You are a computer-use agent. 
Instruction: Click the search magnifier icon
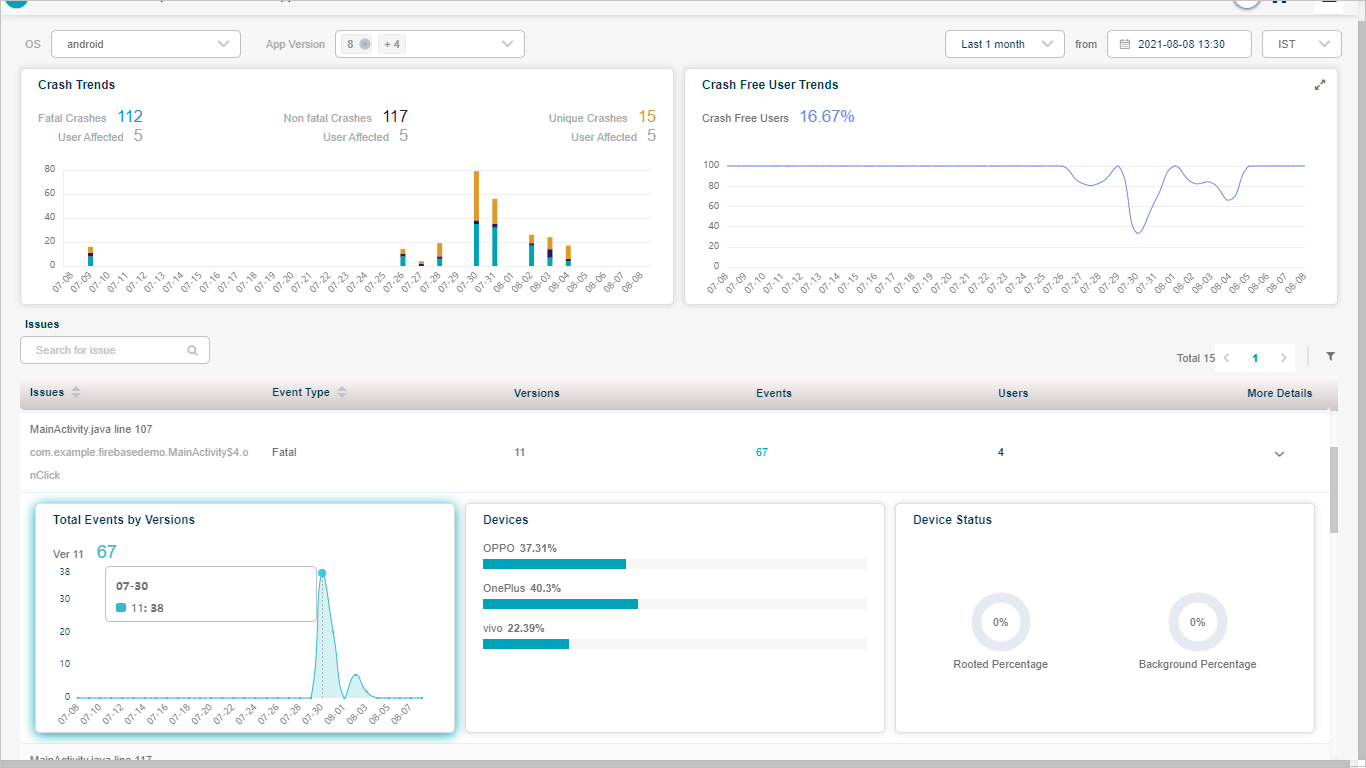coord(192,351)
